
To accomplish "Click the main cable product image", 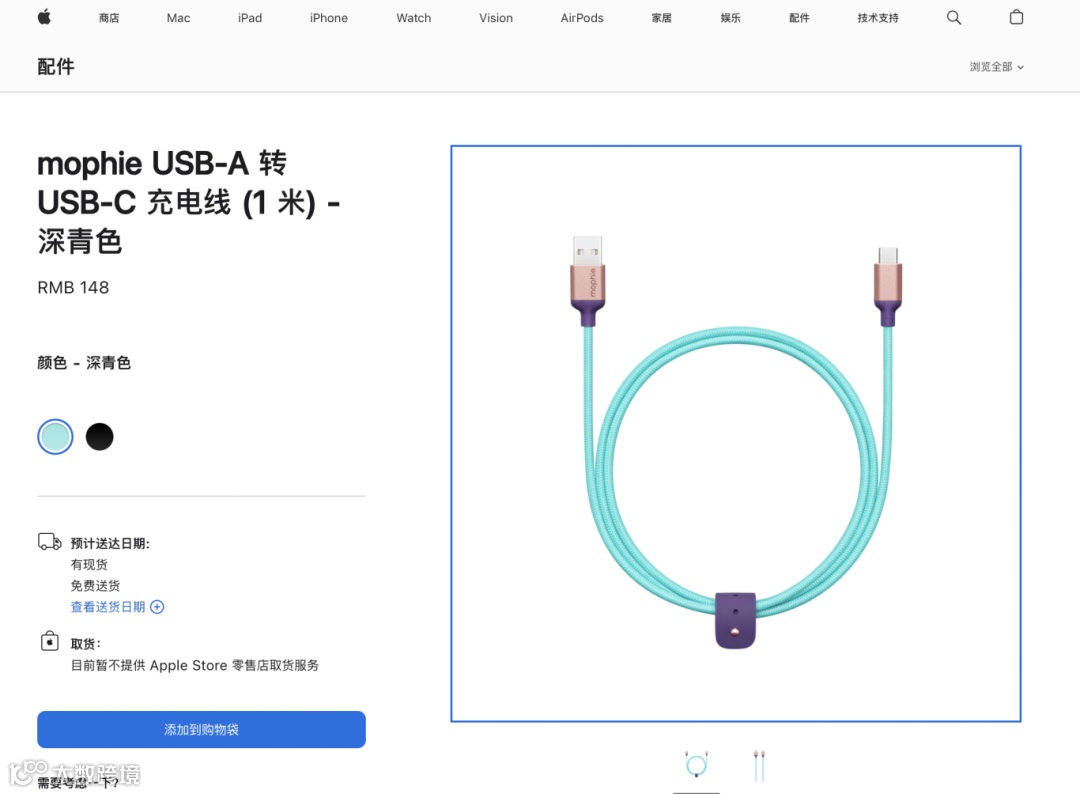I will pos(736,433).
